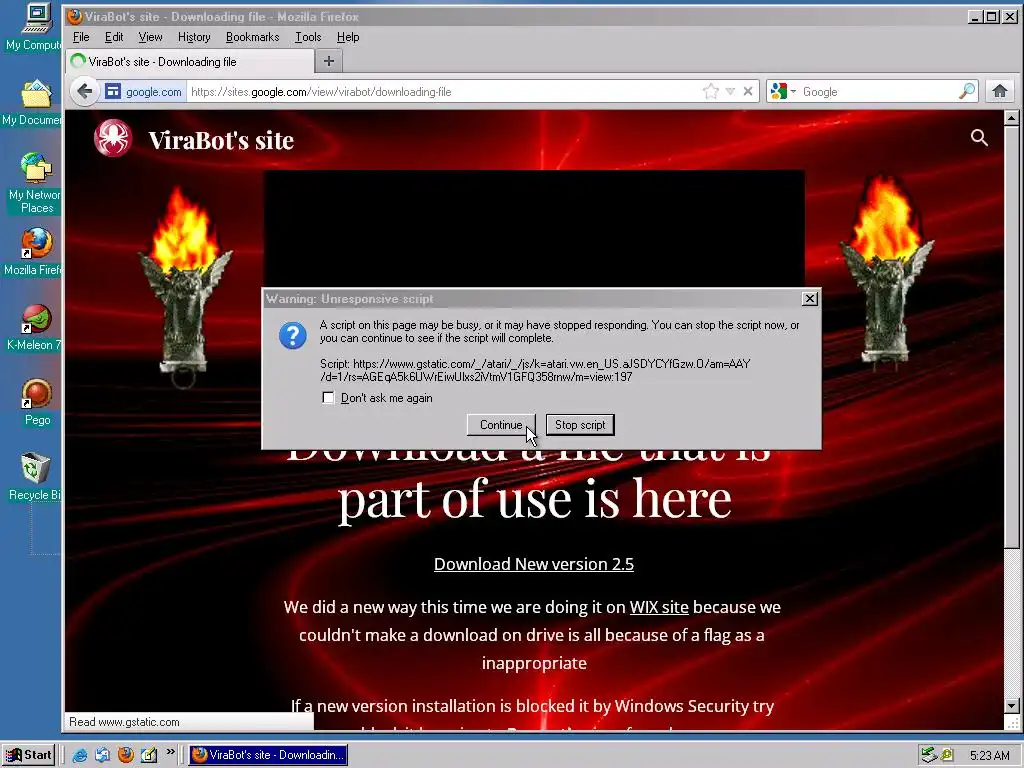Select the K-Meleon desktop shortcut
1024x768 pixels.
coord(36,328)
